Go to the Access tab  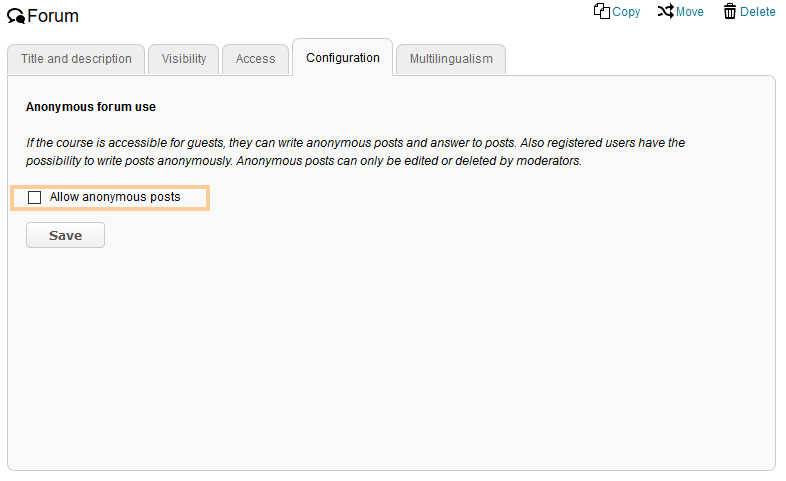(x=255, y=59)
